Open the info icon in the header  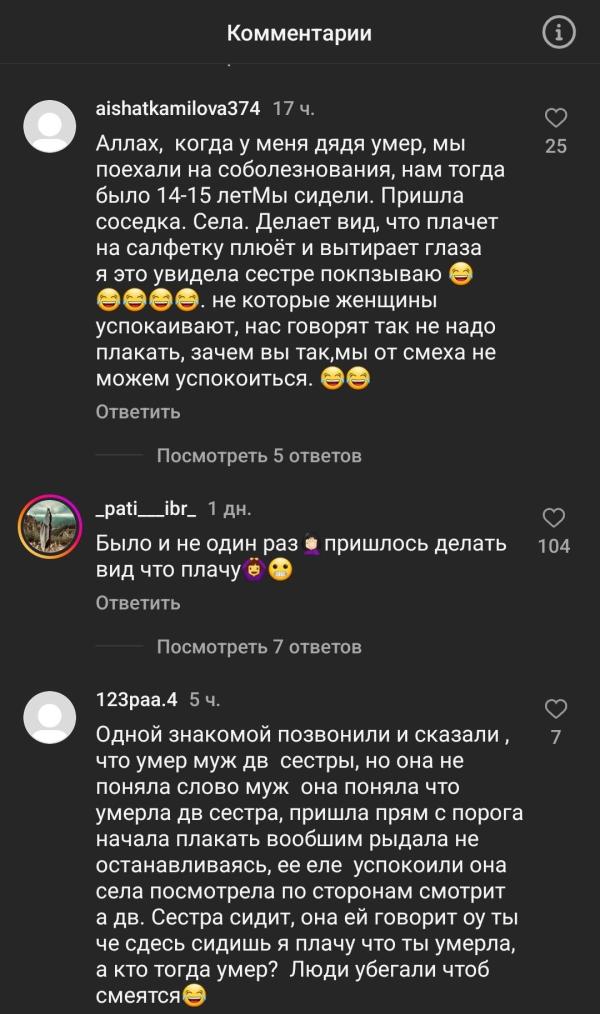pyautogui.click(x=559, y=33)
